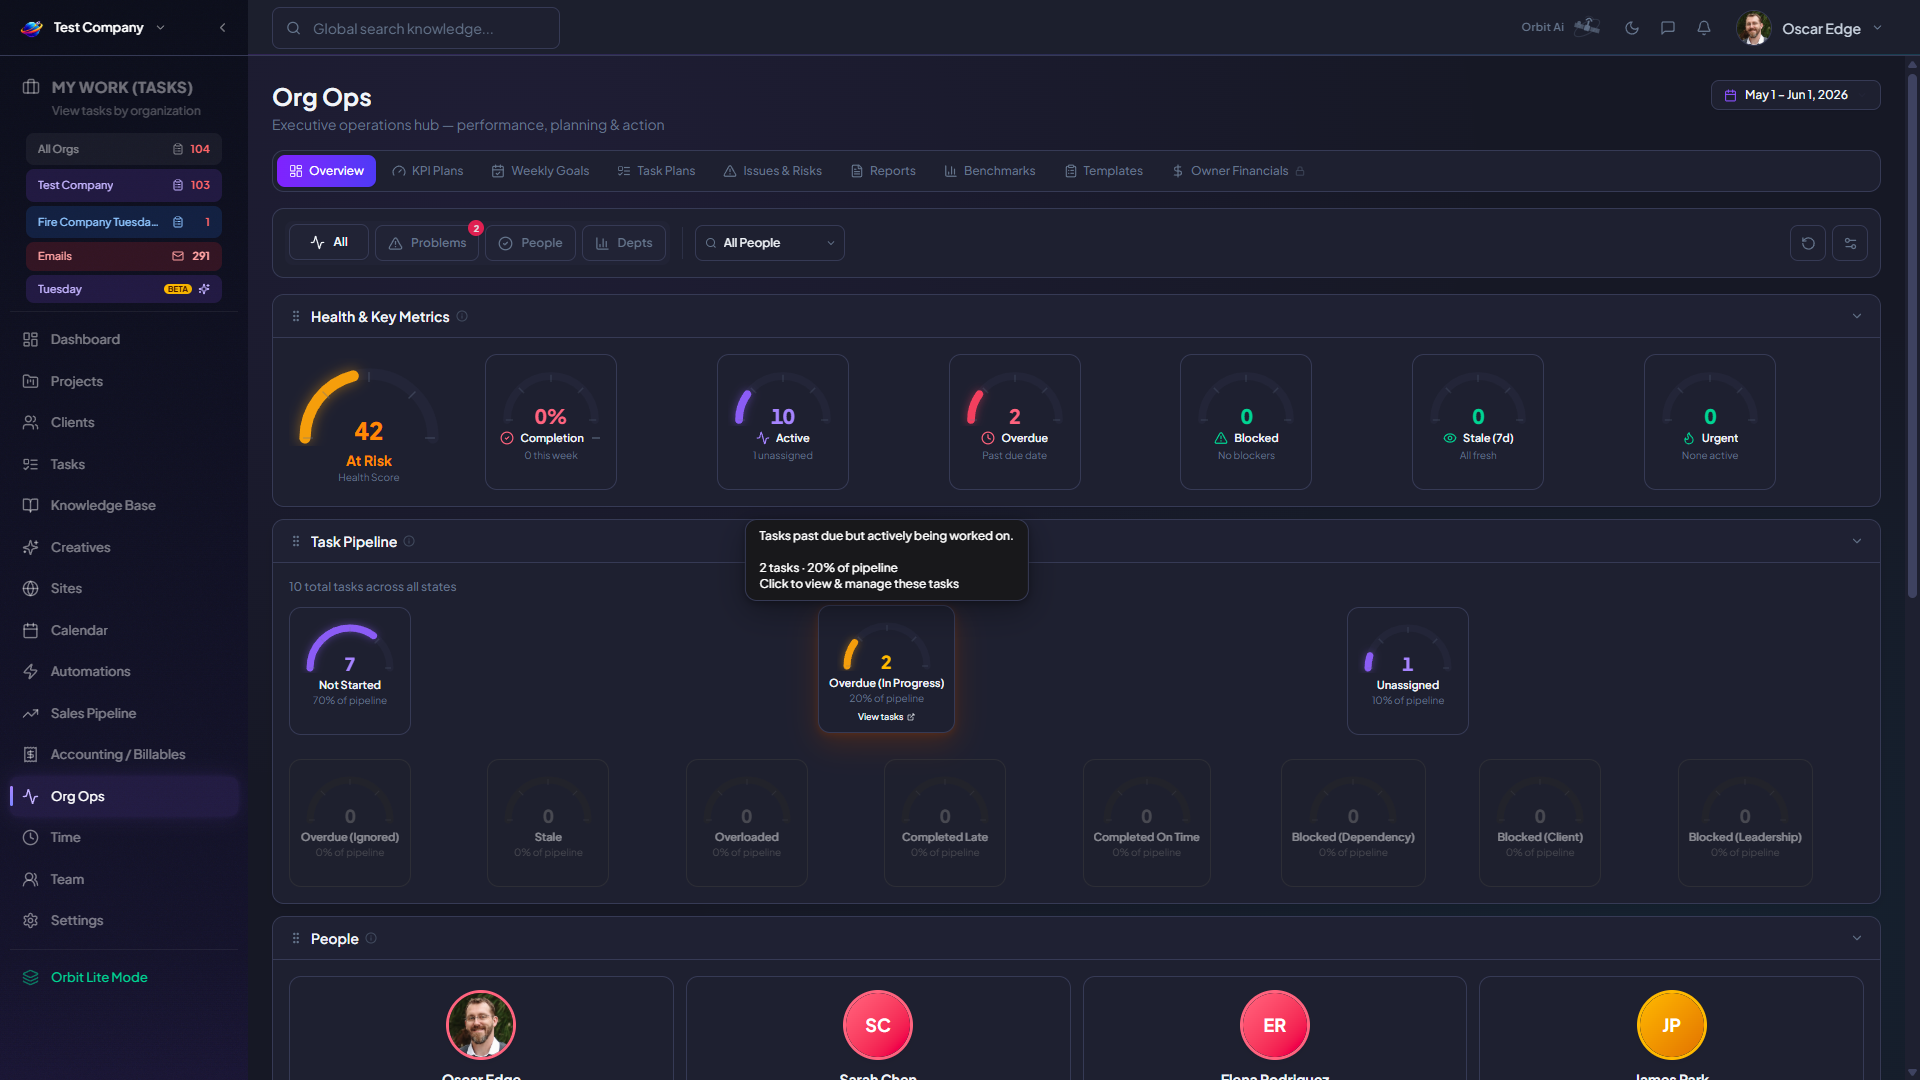1920x1080 pixels.
Task: Open the Stale (7d) metric card
Action: tap(1478, 422)
